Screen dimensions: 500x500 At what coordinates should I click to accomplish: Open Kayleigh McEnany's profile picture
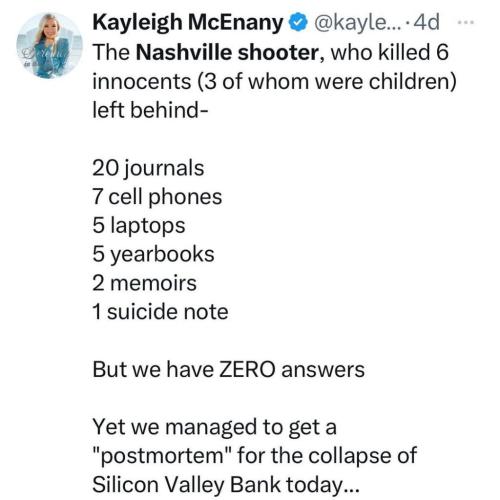[x=49, y=46]
